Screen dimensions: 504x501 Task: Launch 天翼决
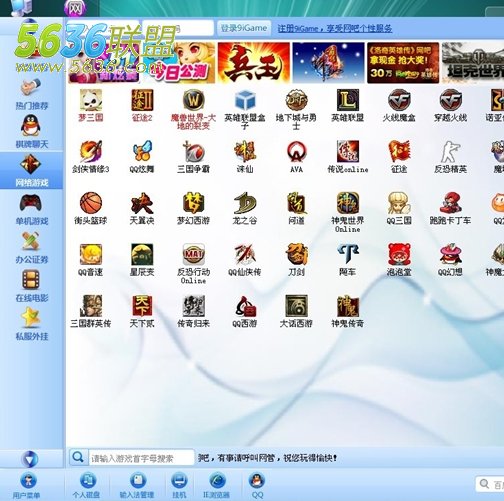coord(142,208)
